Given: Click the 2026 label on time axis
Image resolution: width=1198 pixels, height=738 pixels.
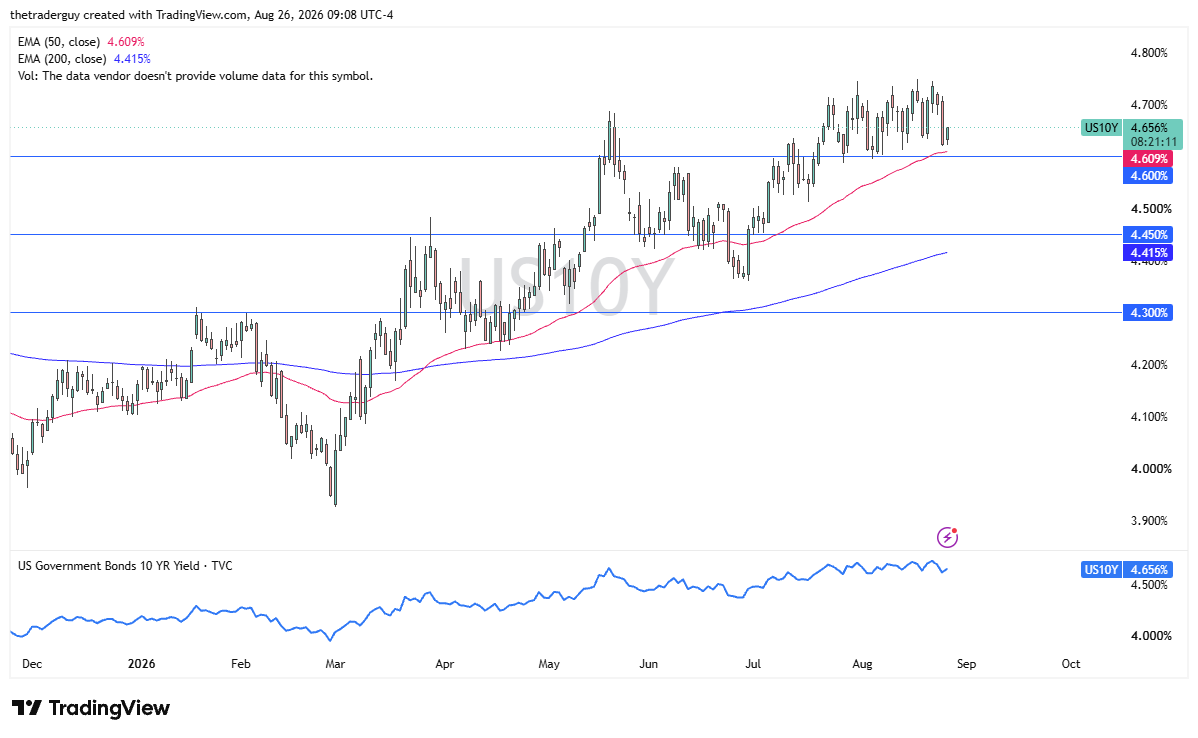Looking at the screenshot, I should pyautogui.click(x=141, y=664).
